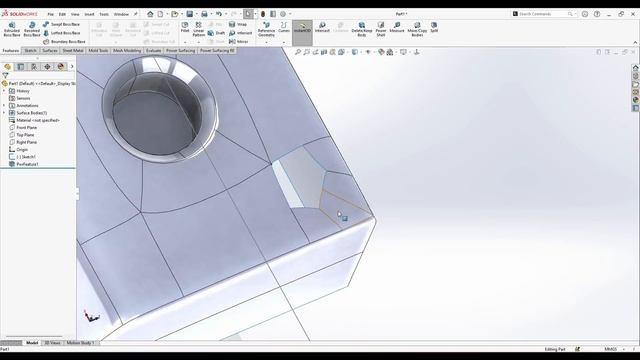Image resolution: width=640 pixels, height=360 pixels.
Task: Open Reference Geometry tool
Action: click(267, 29)
